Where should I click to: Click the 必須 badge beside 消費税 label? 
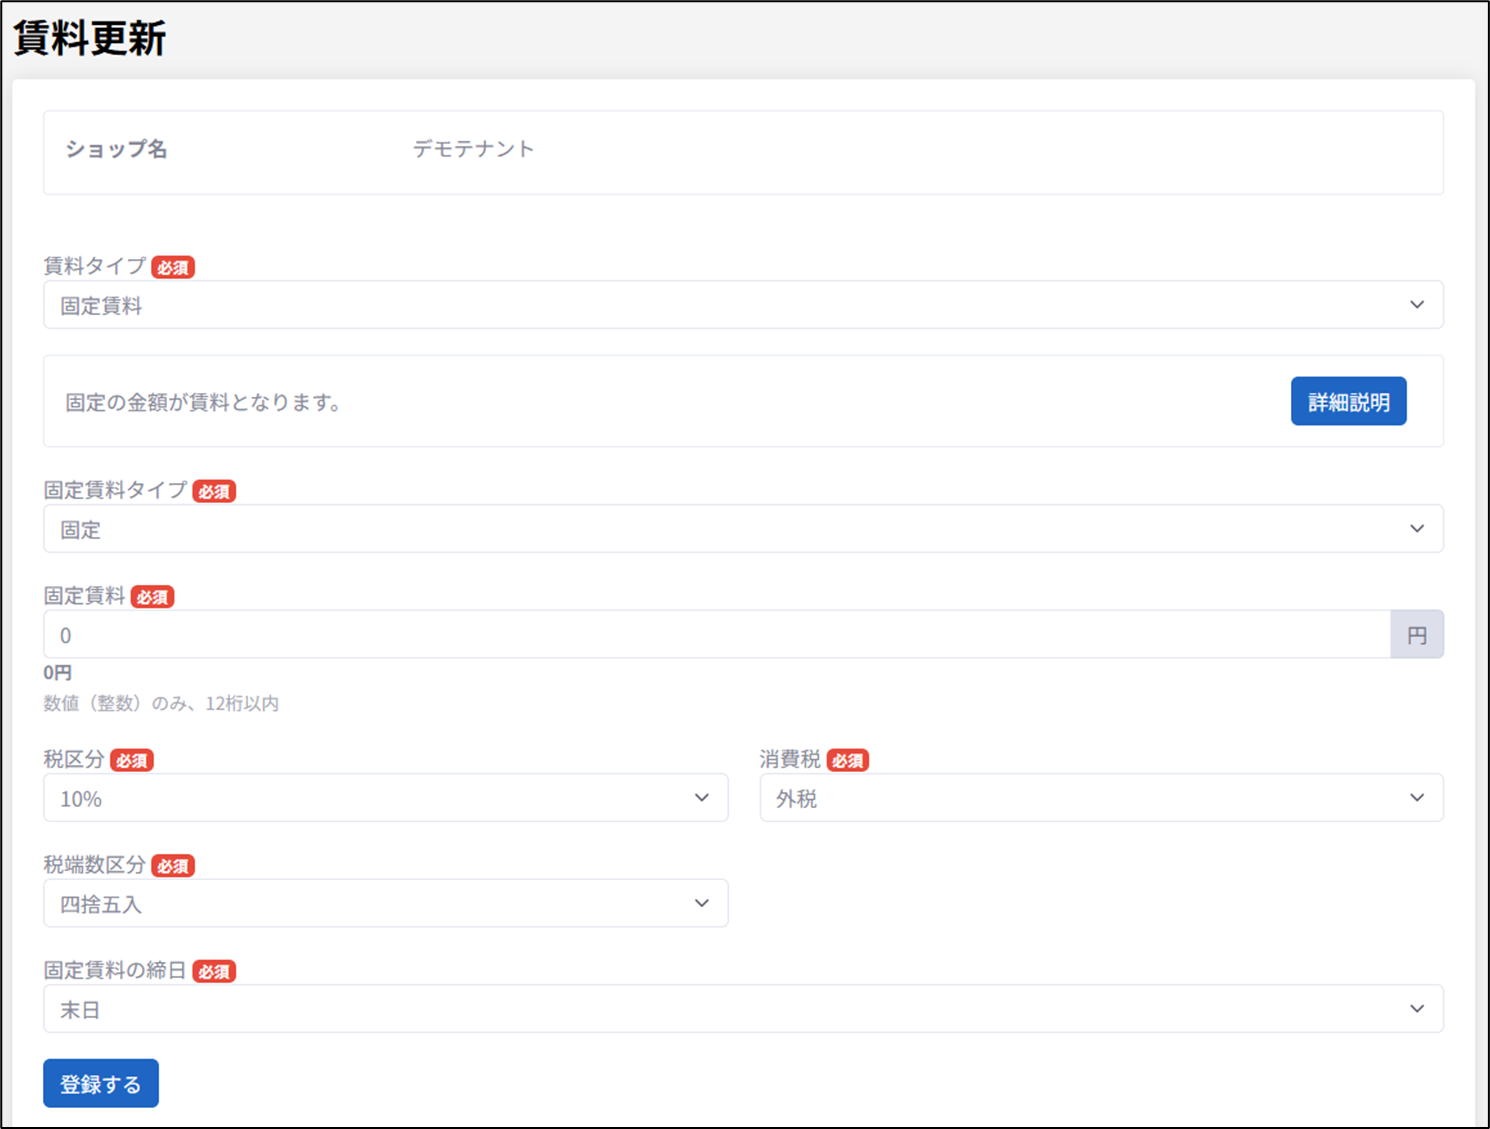pyautogui.click(x=847, y=761)
